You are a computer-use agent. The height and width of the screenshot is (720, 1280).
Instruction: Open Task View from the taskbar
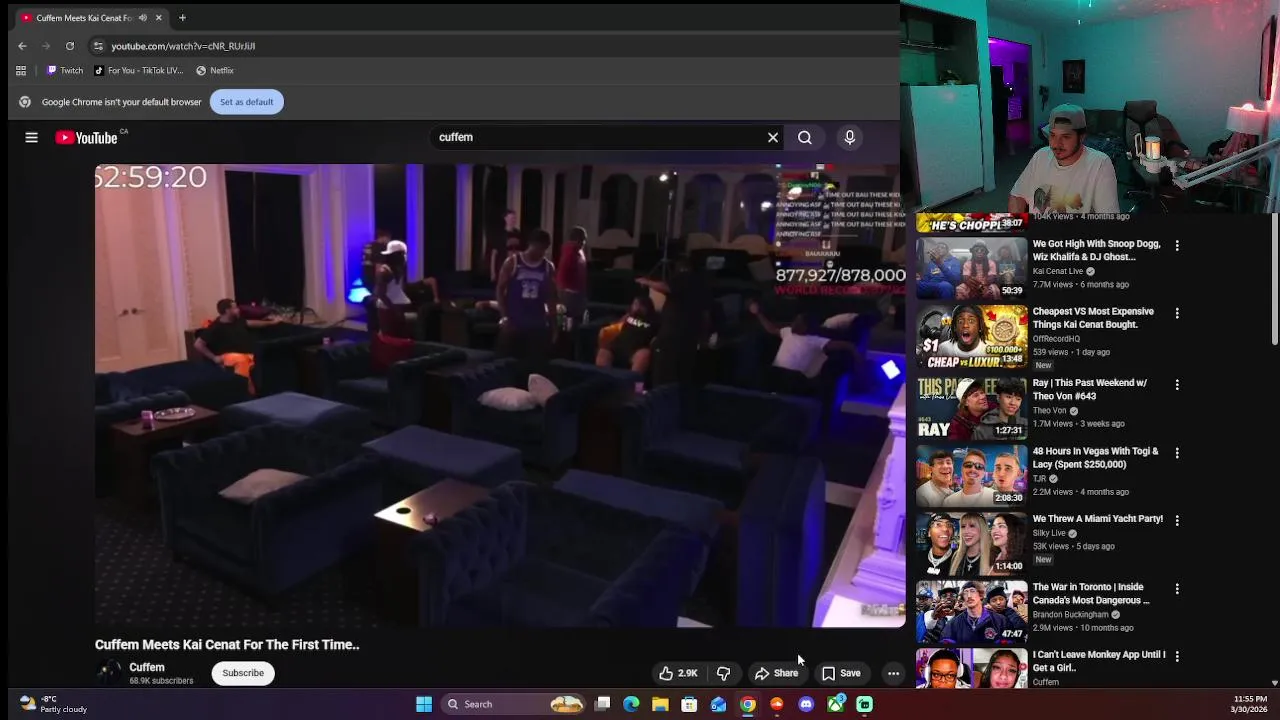603,705
